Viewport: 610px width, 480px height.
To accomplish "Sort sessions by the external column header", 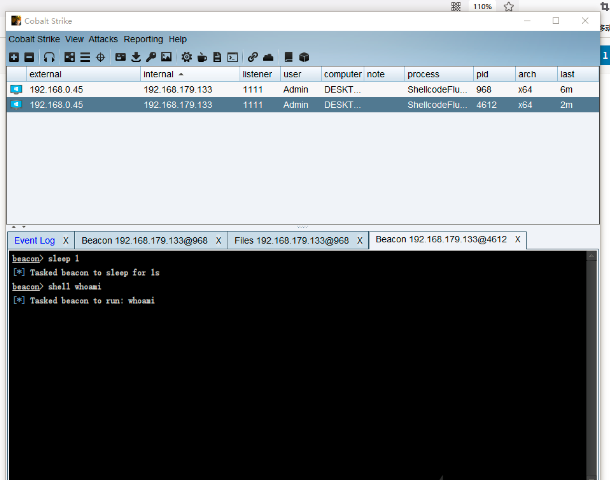I will click(x=83, y=74).
